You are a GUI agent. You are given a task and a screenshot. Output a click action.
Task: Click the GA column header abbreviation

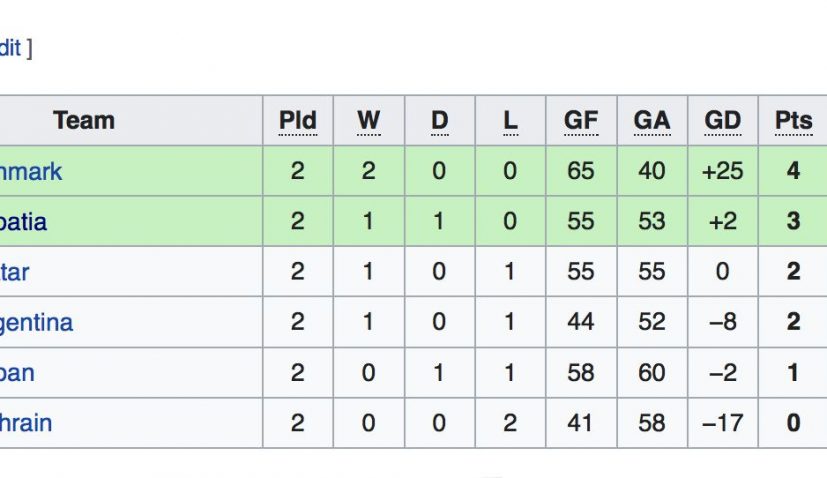pyautogui.click(x=651, y=121)
